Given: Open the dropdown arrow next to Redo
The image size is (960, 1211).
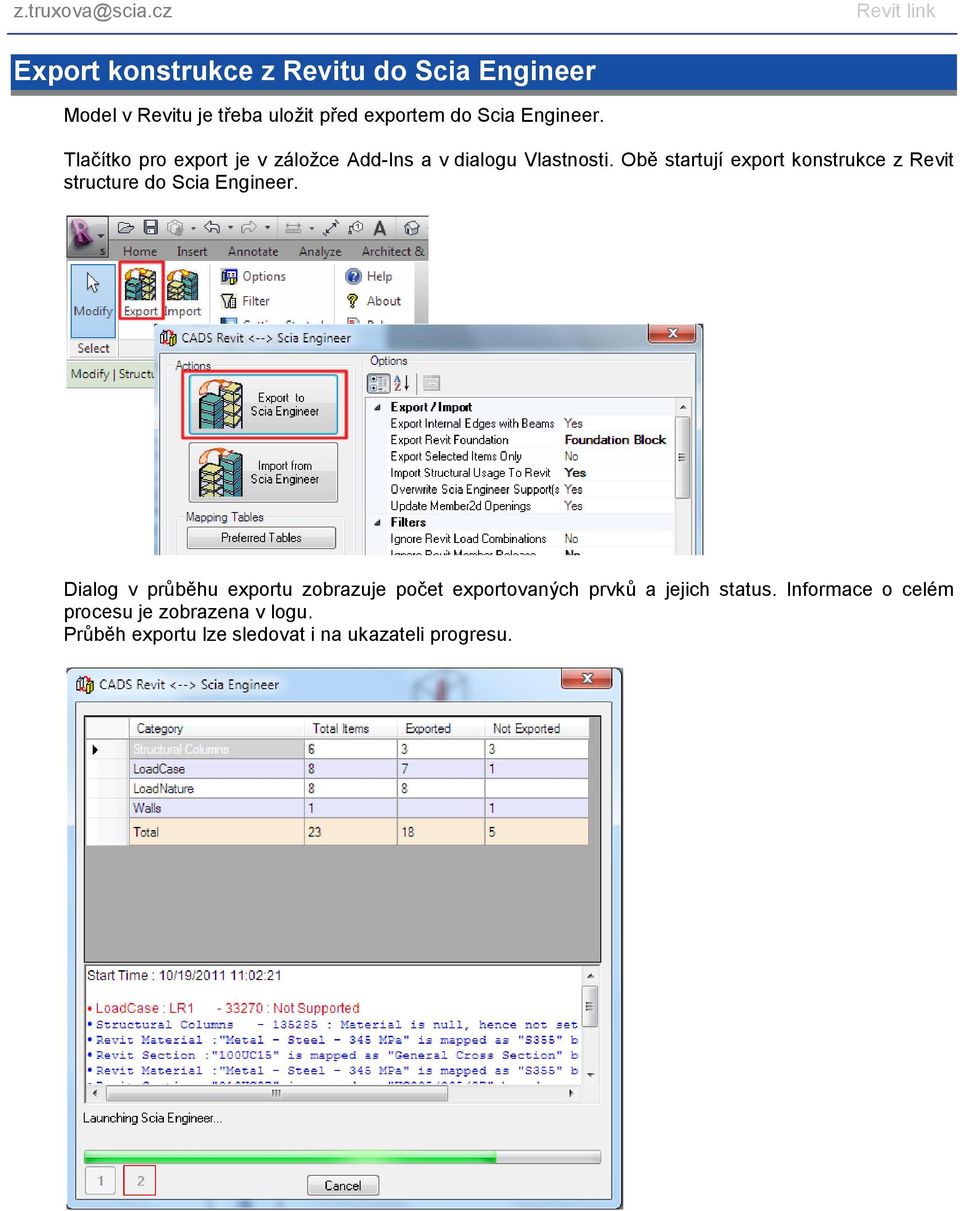Looking at the screenshot, I should coord(266,229).
